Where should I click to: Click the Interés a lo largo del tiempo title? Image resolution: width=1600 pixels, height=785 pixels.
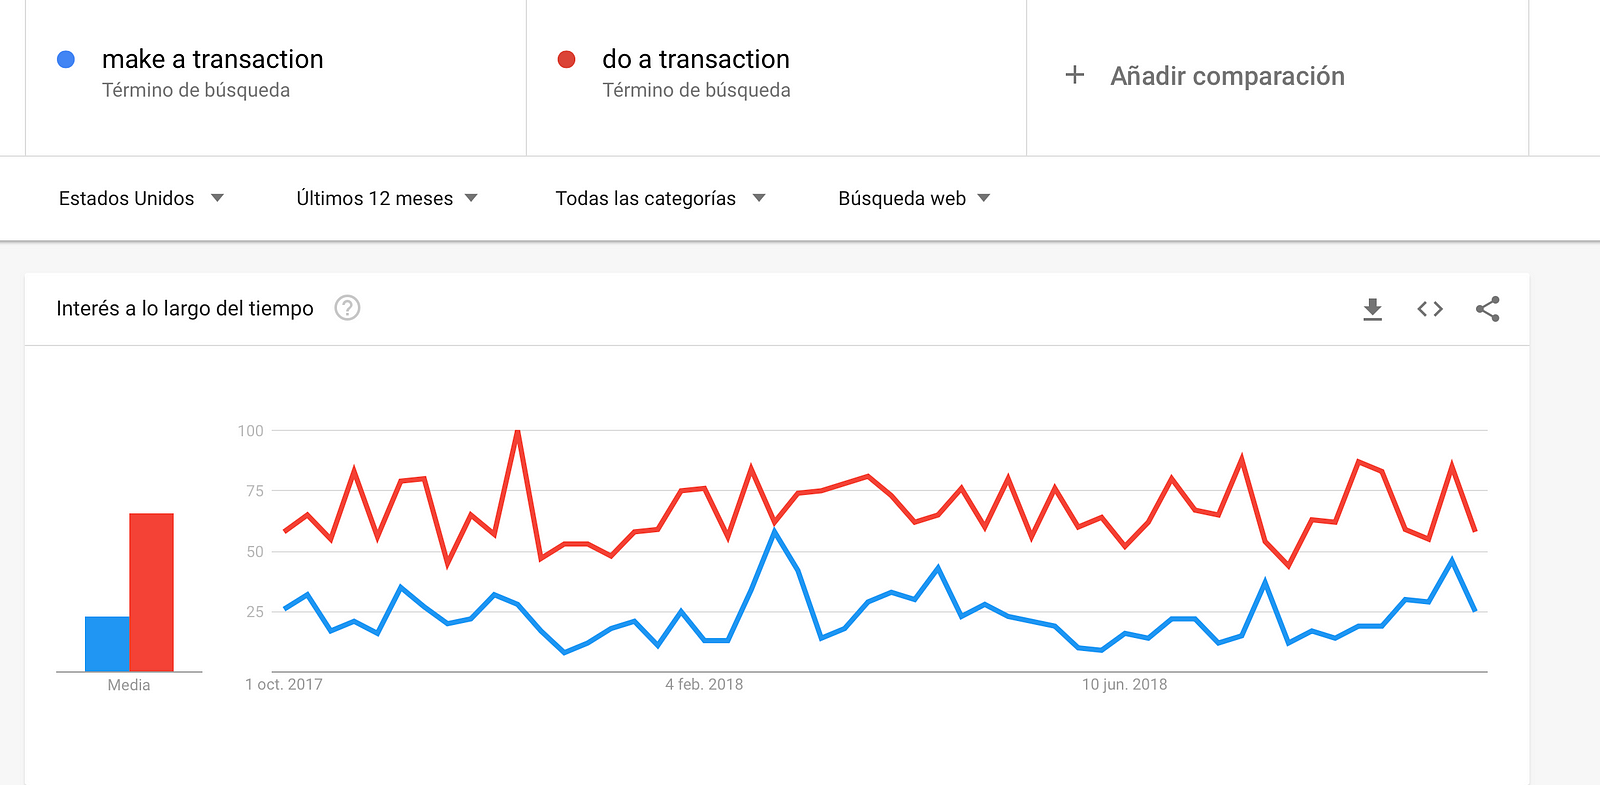pyautogui.click(x=185, y=308)
